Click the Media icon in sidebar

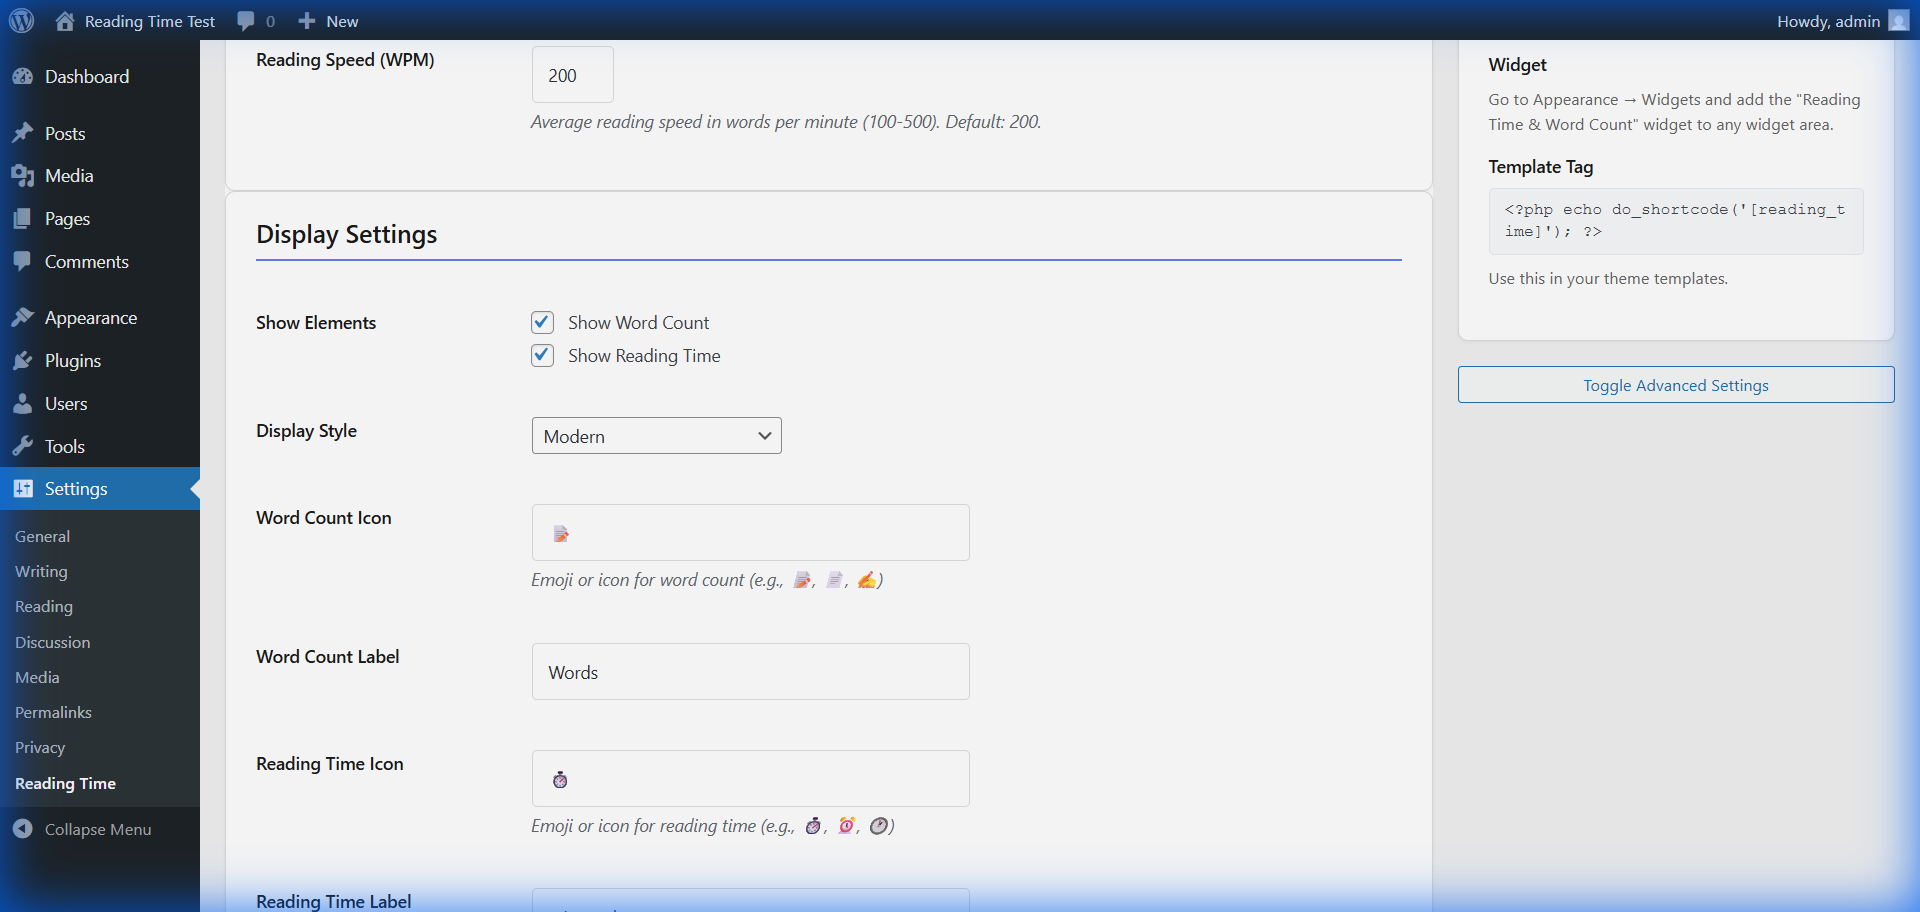pos(23,176)
